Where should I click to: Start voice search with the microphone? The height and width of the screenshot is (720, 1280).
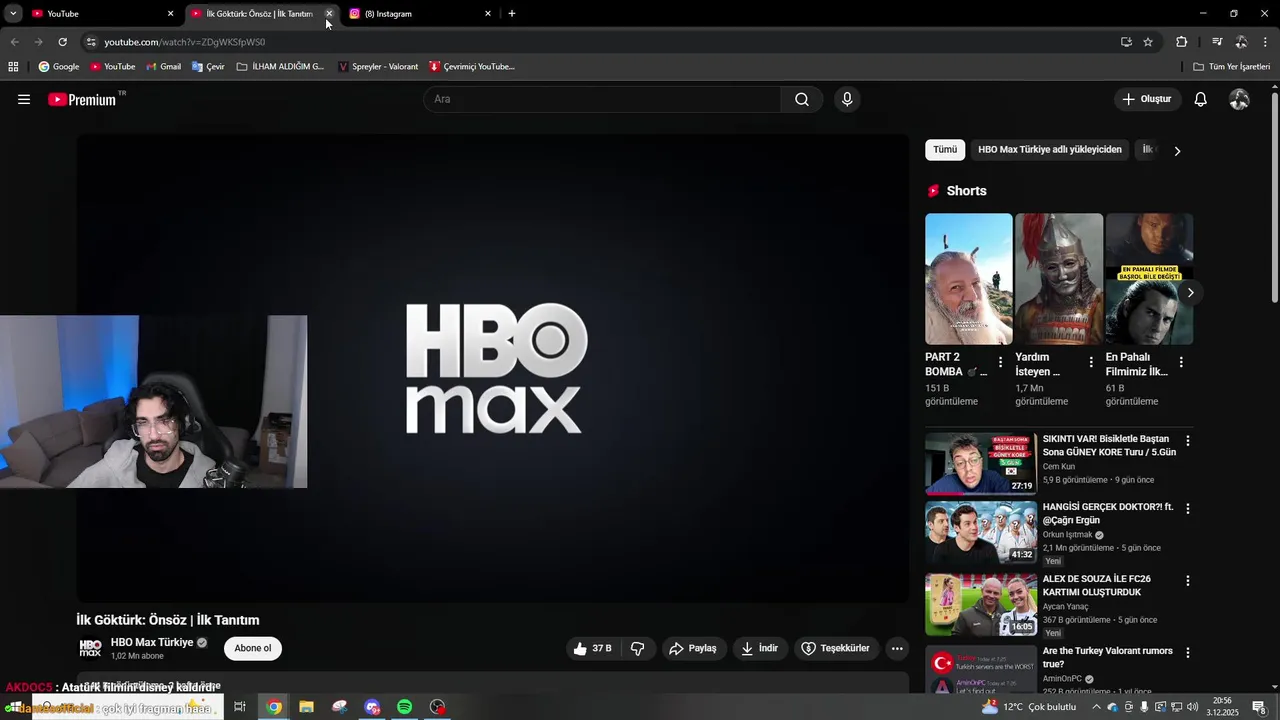[847, 99]
